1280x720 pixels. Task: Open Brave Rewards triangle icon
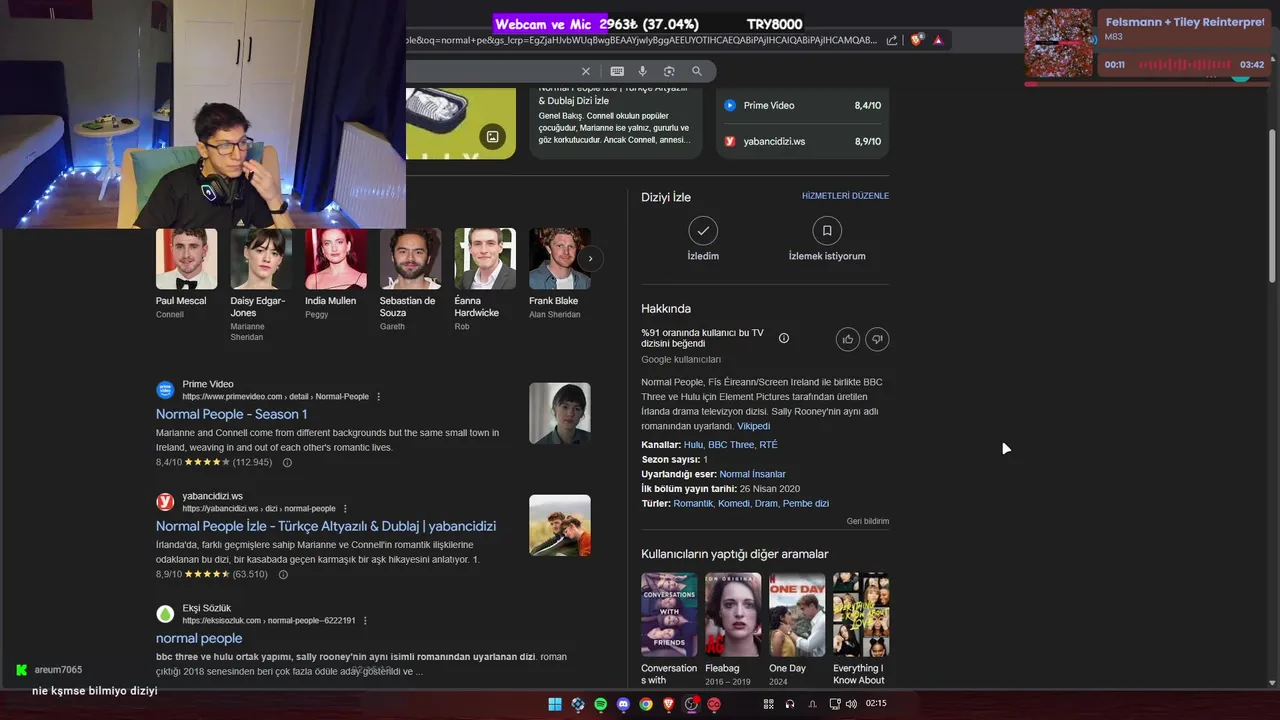pos(938,40)
